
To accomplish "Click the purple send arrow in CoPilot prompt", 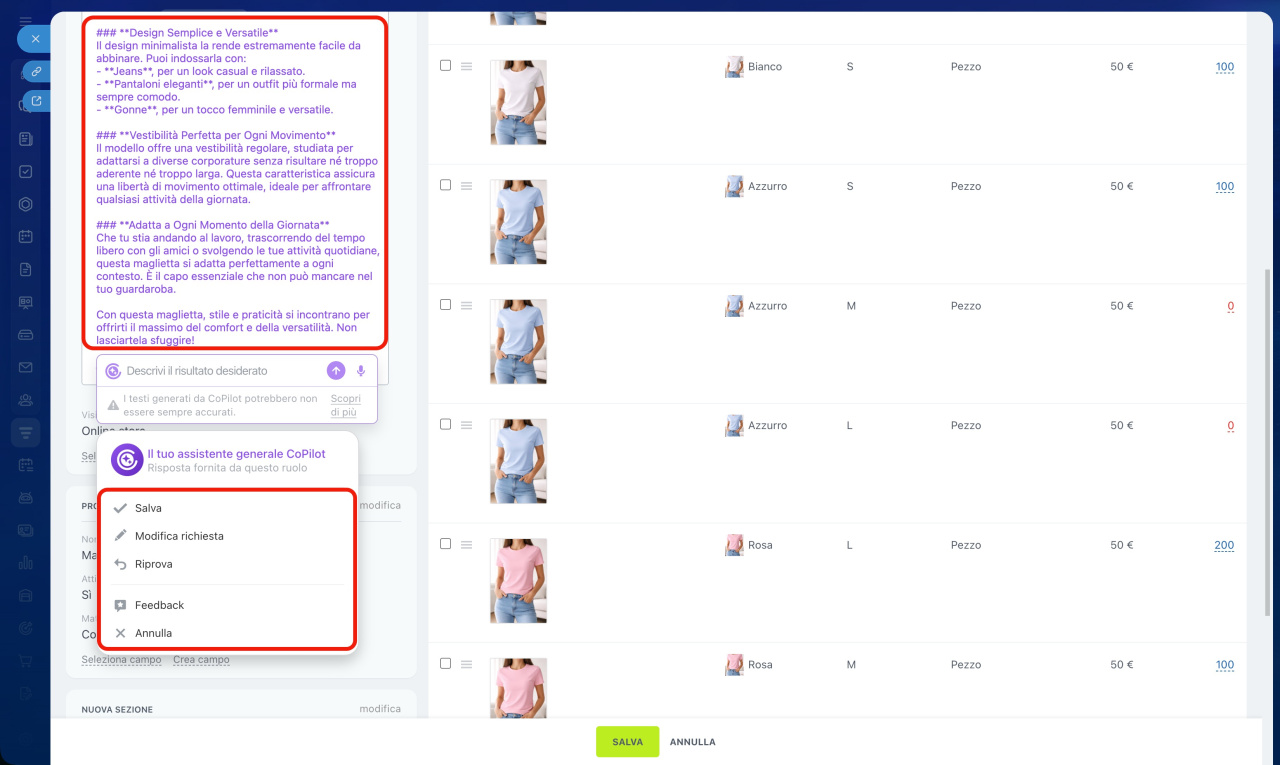I will tap(336, 371).
